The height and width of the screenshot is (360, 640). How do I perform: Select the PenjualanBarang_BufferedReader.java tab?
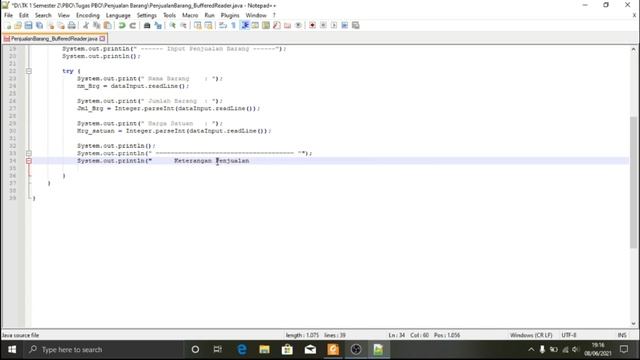click(54, 38)
